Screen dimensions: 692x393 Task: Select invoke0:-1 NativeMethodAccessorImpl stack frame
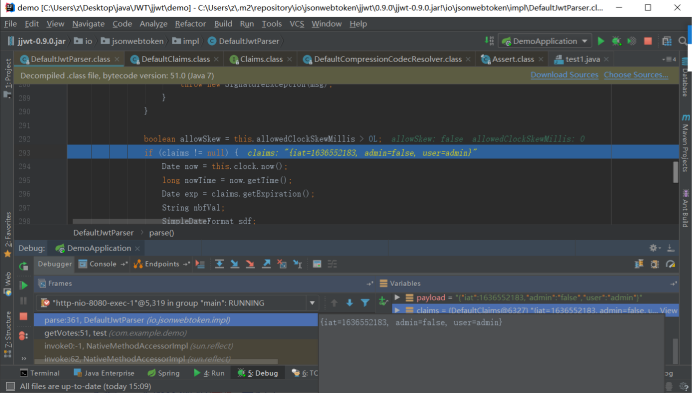pos(176,346)
